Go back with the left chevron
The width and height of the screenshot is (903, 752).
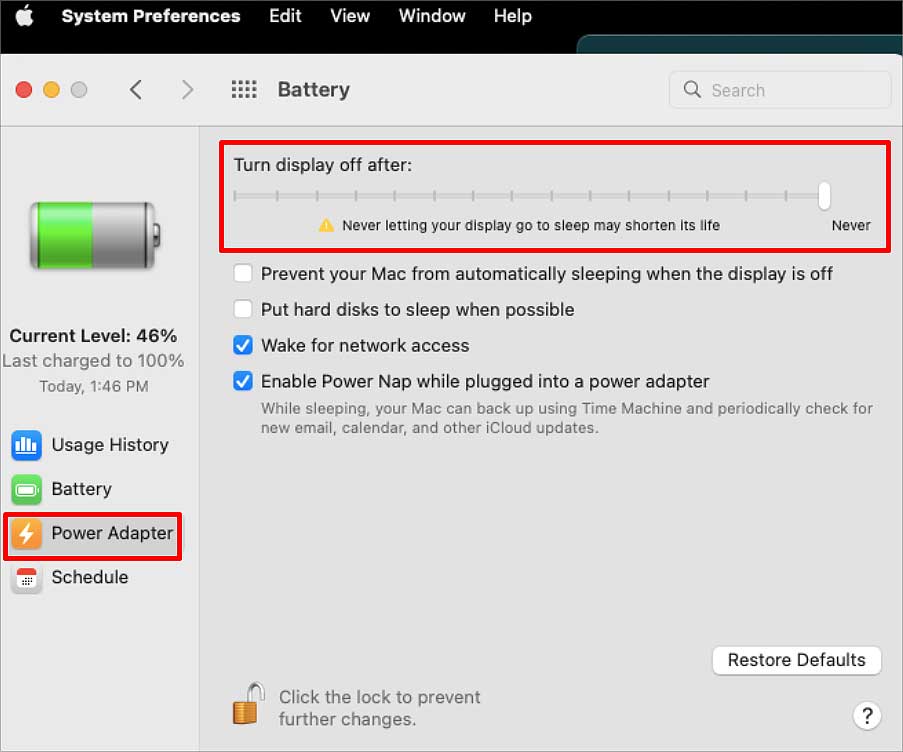point(136,90)
